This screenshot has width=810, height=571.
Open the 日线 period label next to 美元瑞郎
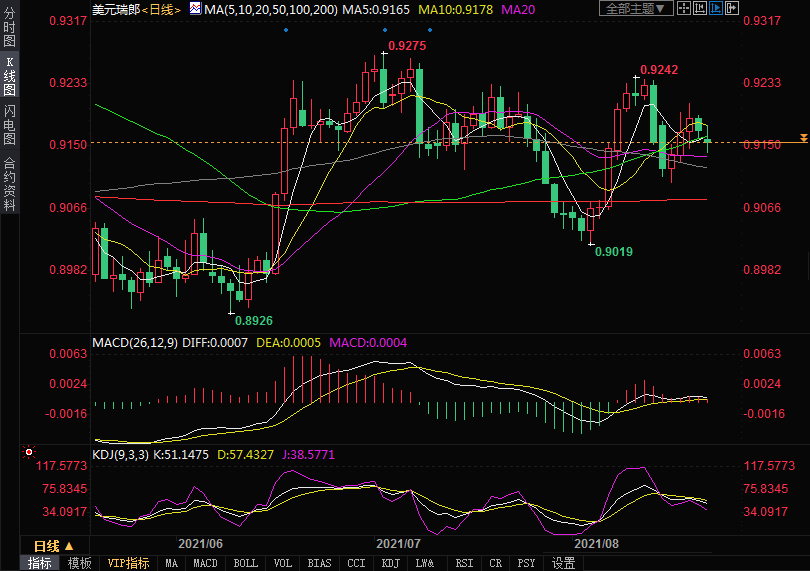160,9
